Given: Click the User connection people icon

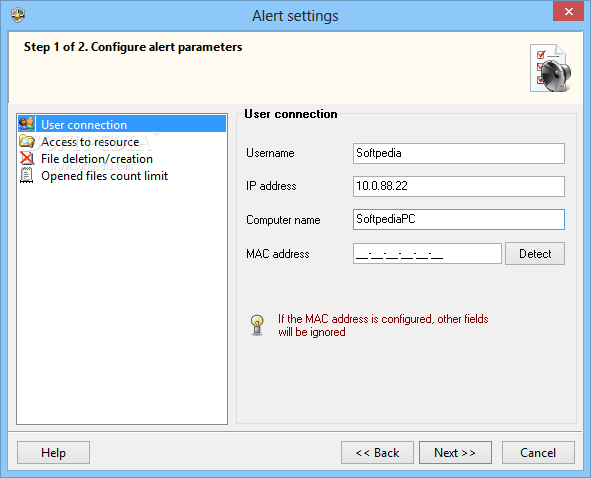Looking at the screenshot, I should tap(27, 124).
